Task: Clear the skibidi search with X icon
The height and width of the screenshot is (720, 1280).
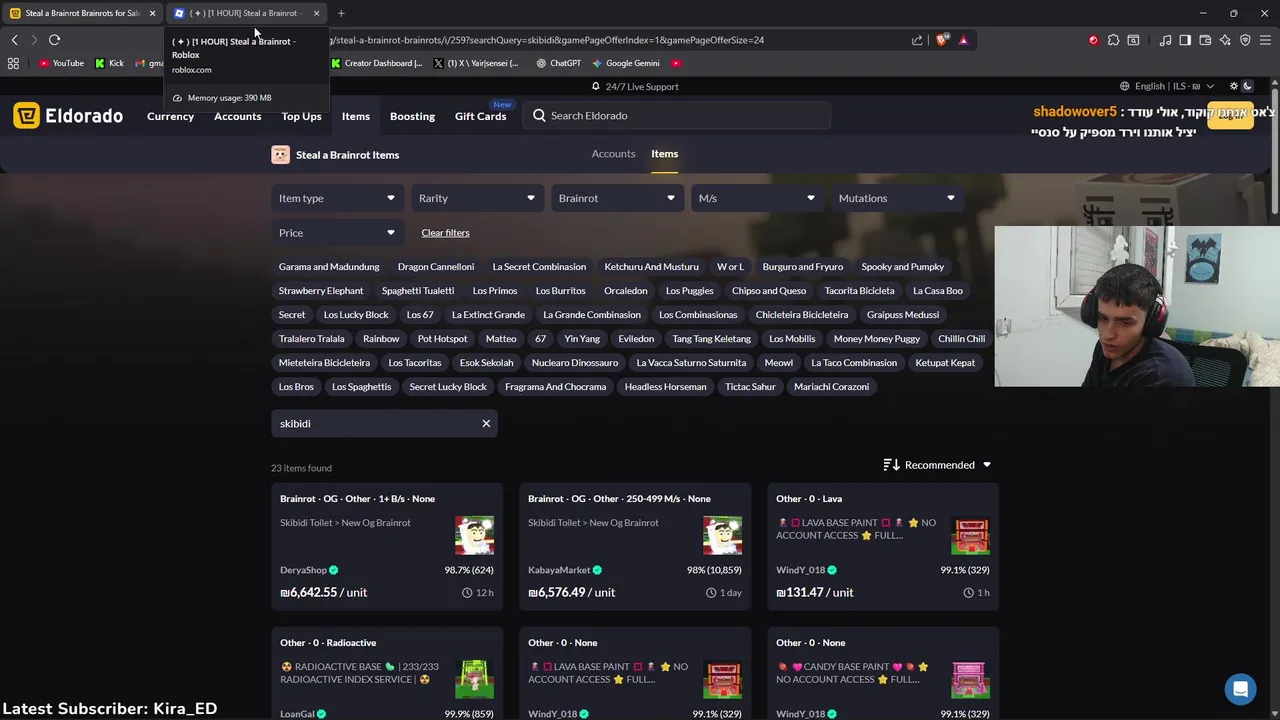Action: [486, 424]
